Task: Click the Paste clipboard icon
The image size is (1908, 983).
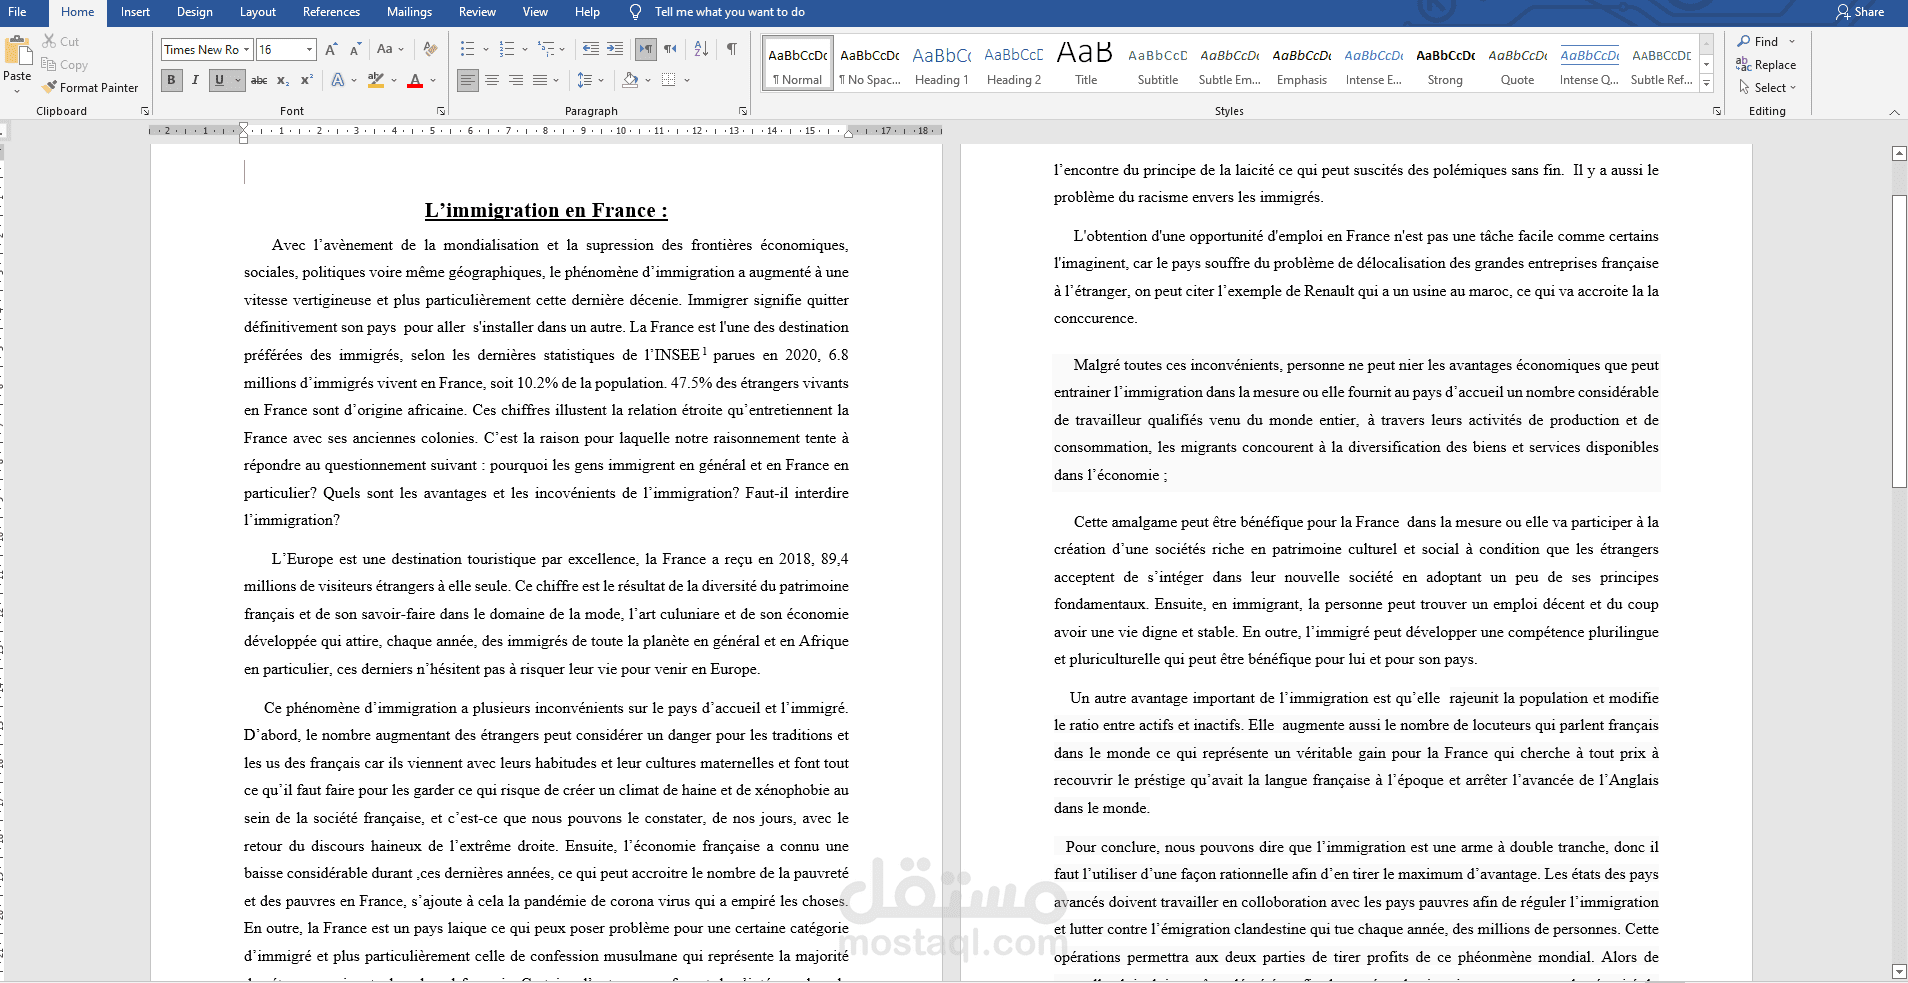Action: click(x=17, y=51)
